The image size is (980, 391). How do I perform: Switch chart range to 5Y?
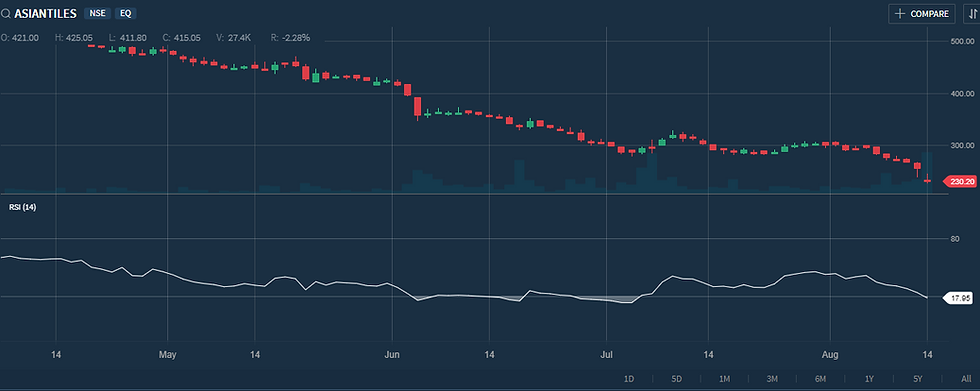[917, 379]
